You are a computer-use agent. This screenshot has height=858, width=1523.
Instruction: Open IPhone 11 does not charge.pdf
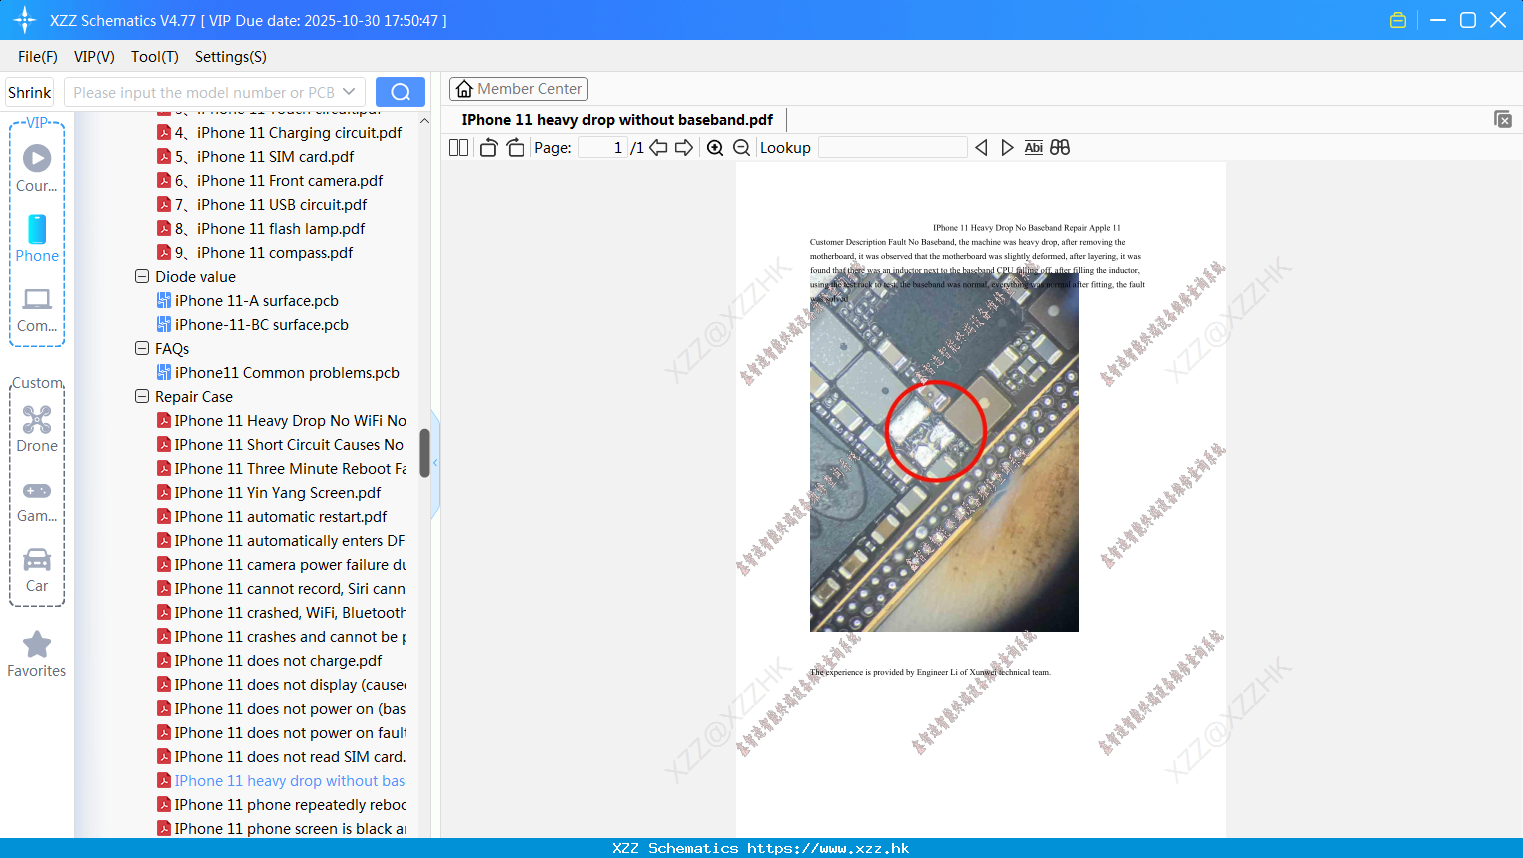[270, 660]
